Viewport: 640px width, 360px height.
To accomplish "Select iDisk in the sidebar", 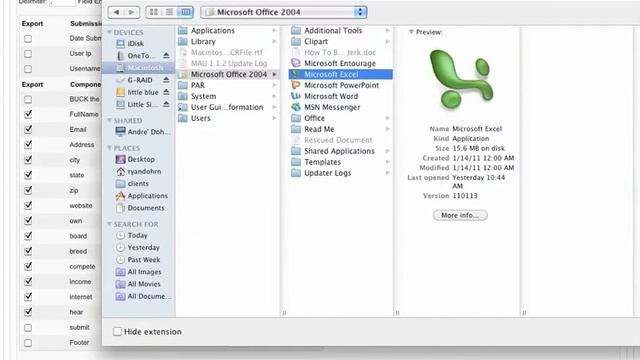I will click(135, 43).
